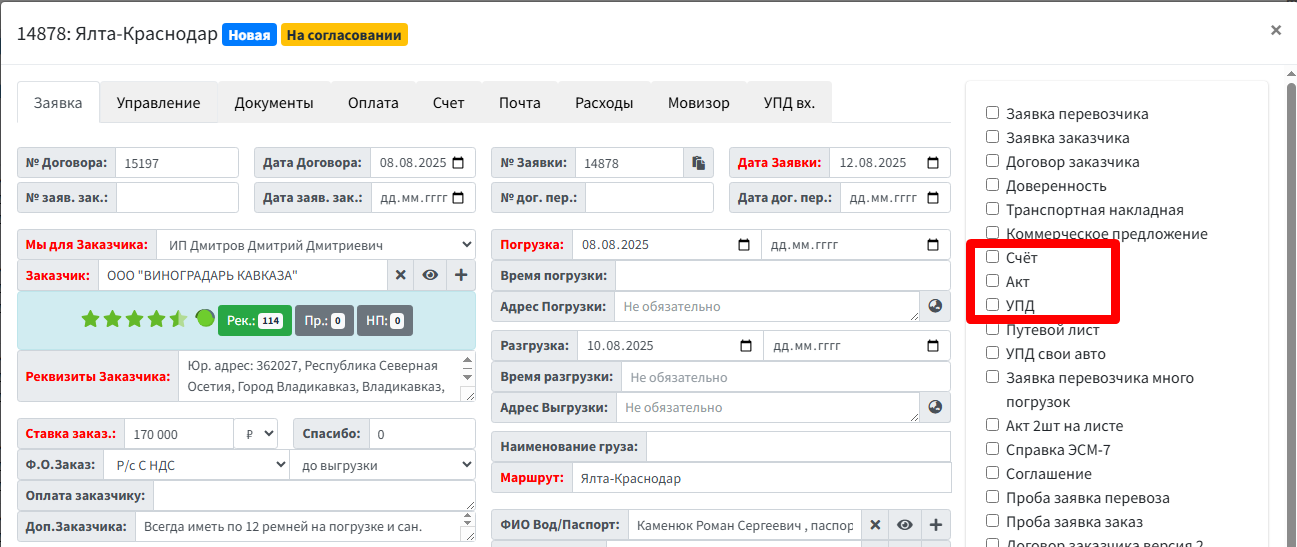Enable the УПД checkbox
The image size is (1297, 547).
[992, 305]
